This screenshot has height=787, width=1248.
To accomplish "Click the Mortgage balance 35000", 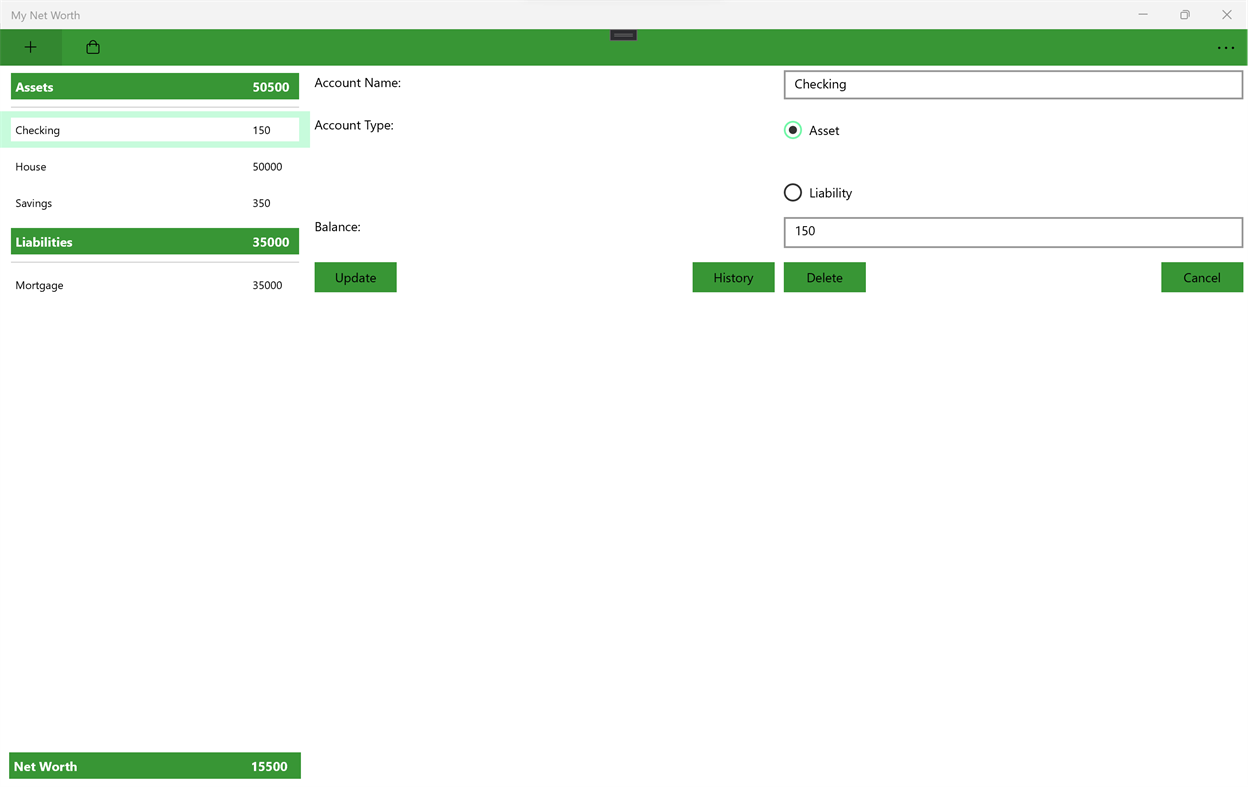I will coord(267,285).
